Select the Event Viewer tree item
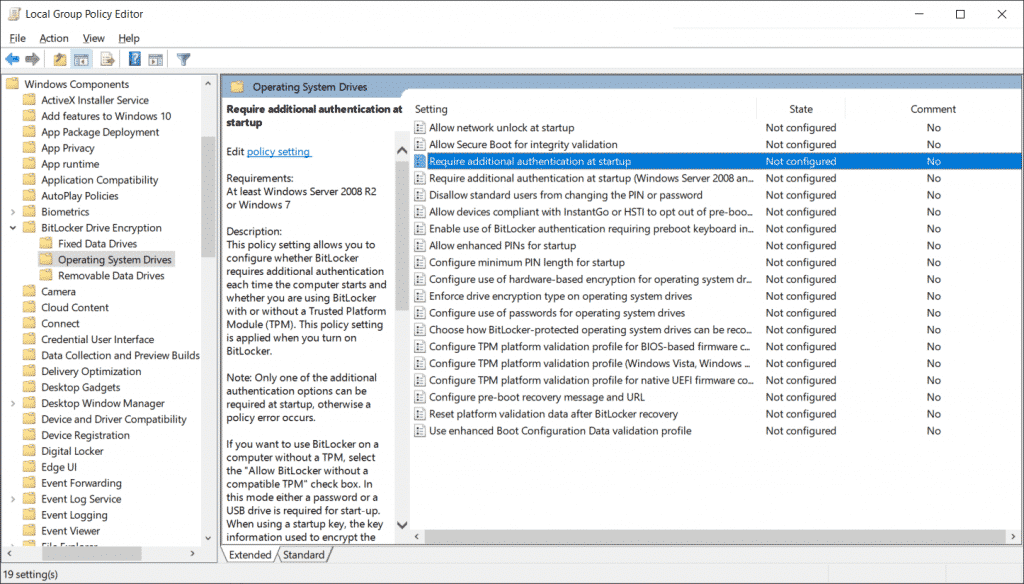Screen dimensions: 1024x584 coord(71,531)
